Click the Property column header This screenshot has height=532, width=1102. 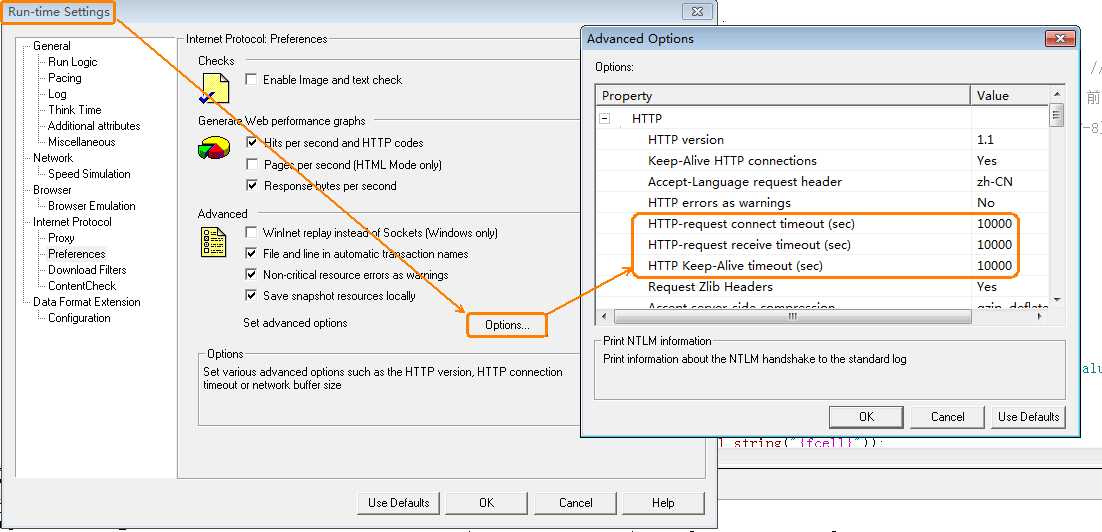[784, 96]
